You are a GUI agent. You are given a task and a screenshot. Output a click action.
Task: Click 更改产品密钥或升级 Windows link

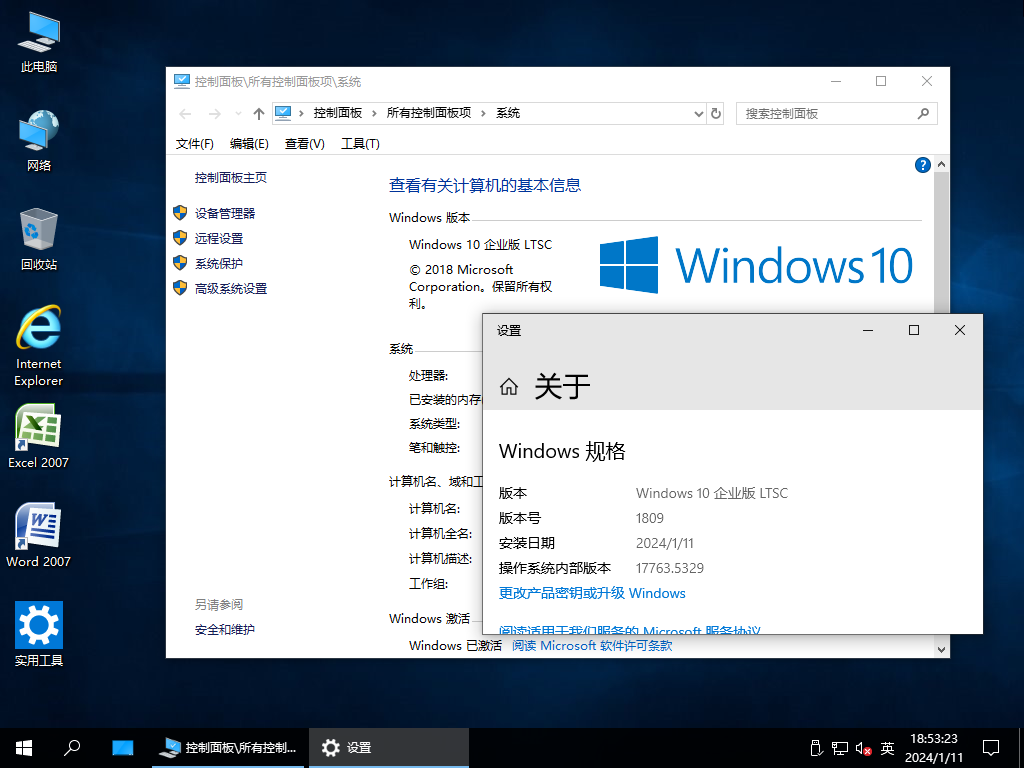(592, 593)
